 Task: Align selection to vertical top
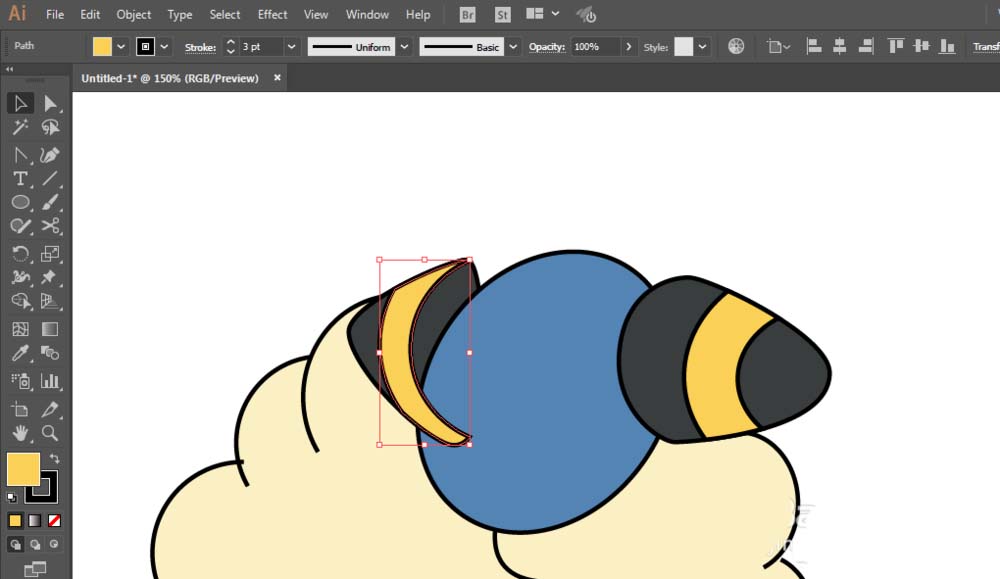pyautogui.click(x=895, y=46)
